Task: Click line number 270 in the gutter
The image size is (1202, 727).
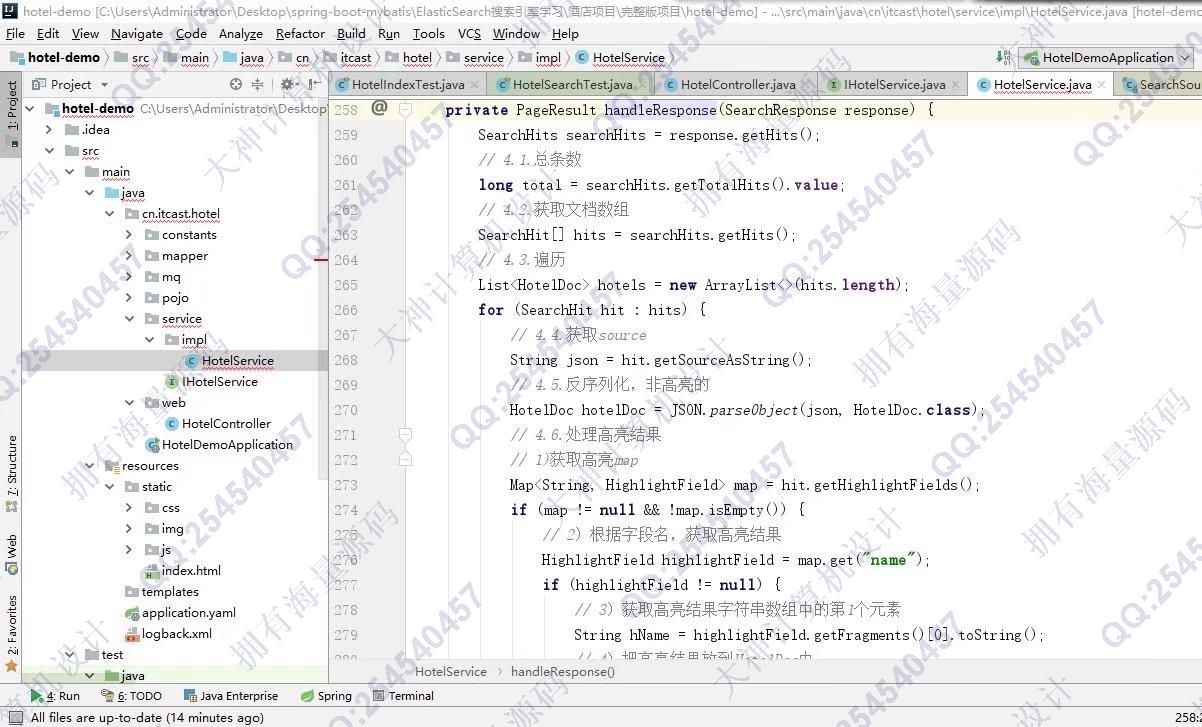Action: pos(346,410)
